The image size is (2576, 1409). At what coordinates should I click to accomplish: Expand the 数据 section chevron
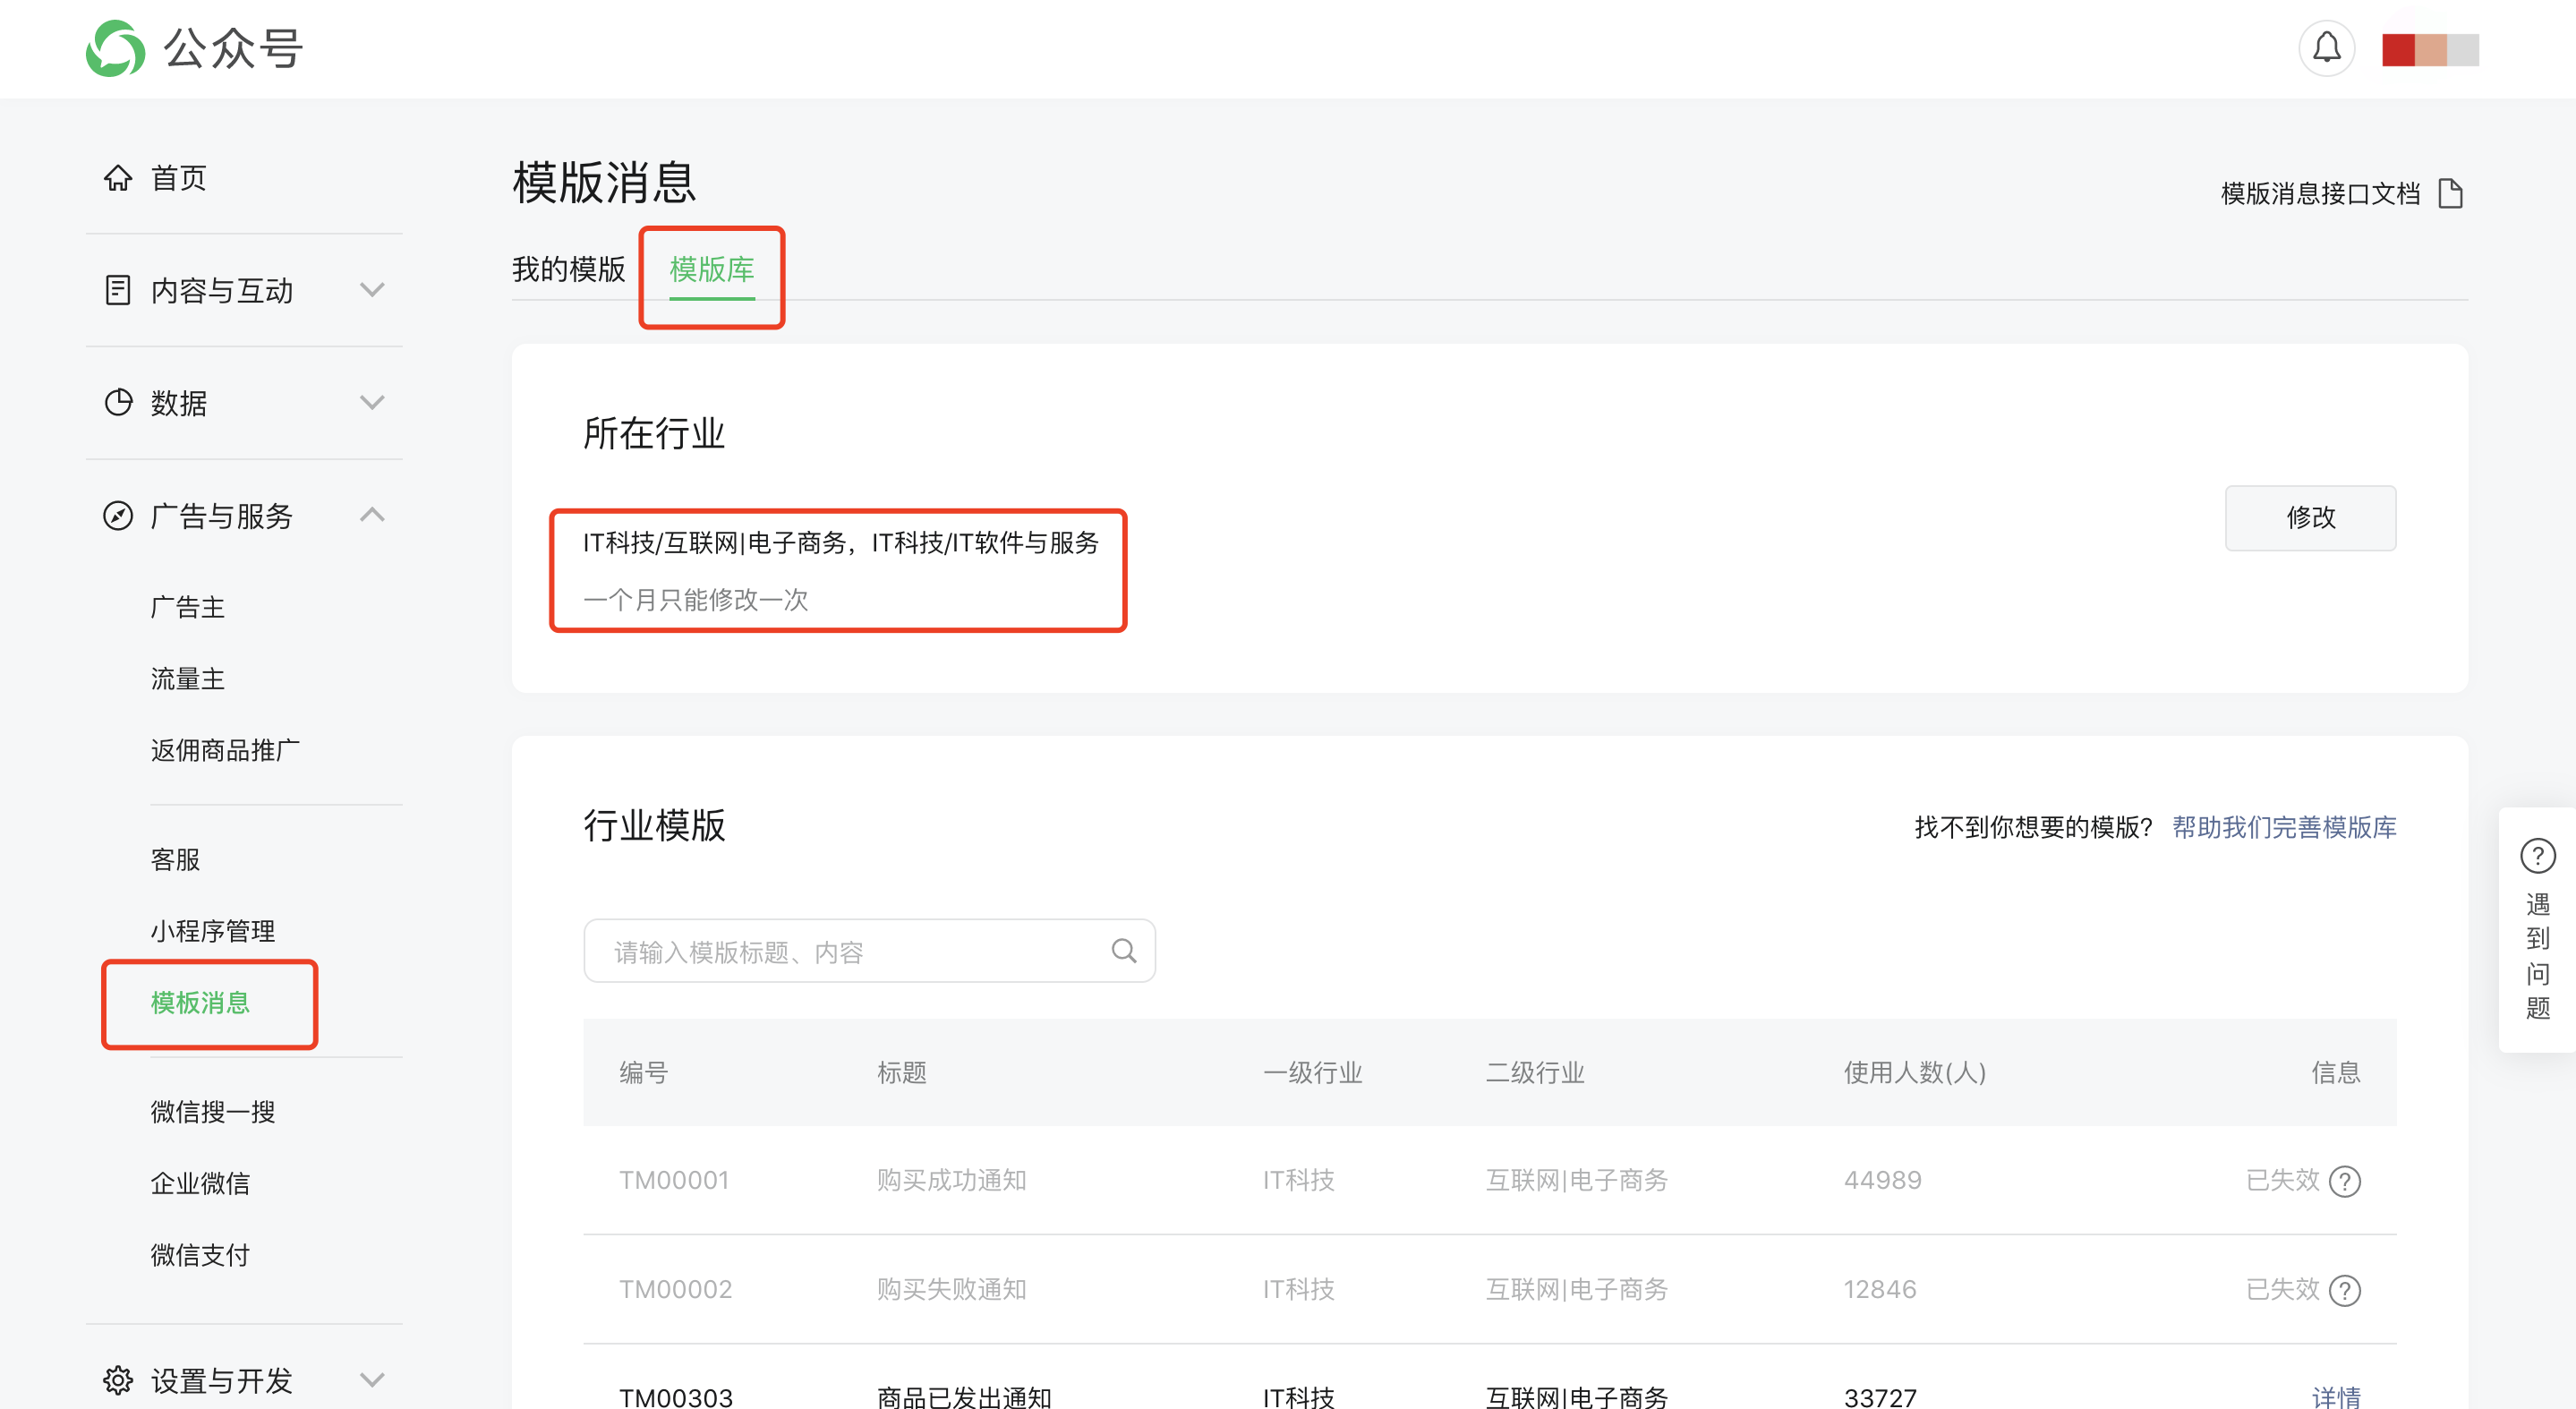pyautogui.click(x=372, y=403)
